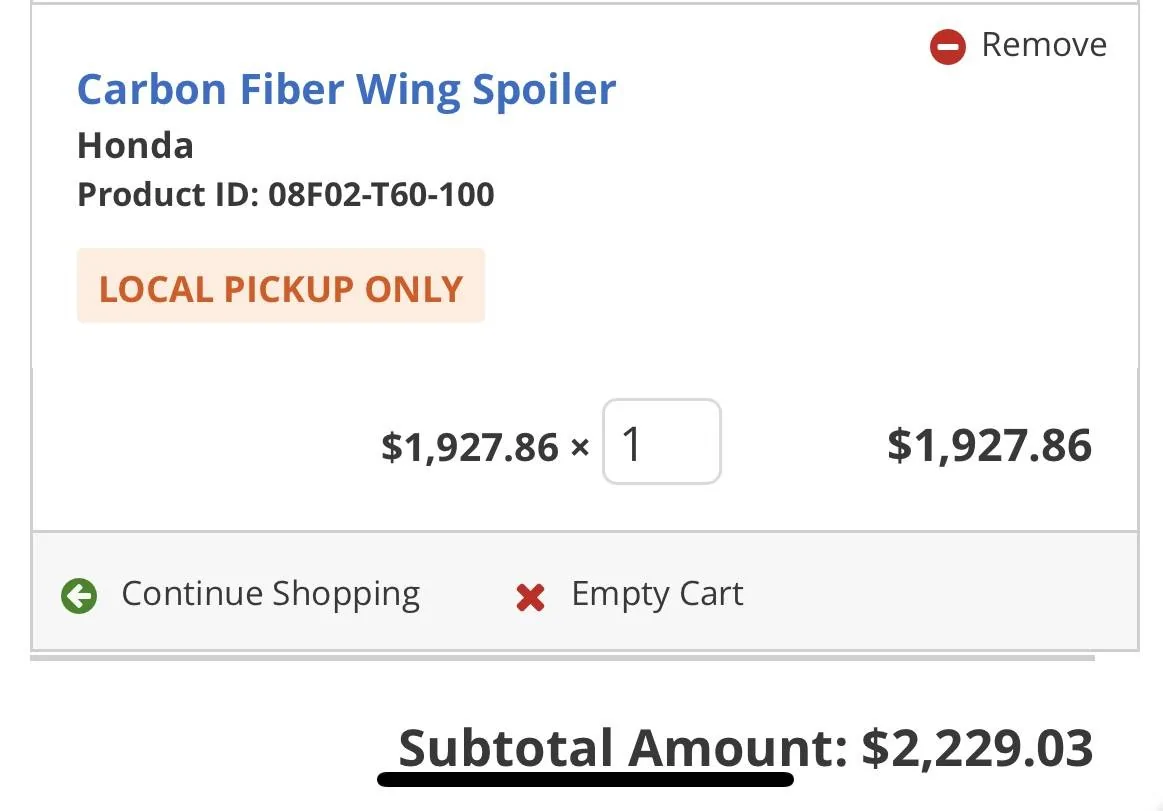Select the part number 08F02-T60-100

point(381,194)
